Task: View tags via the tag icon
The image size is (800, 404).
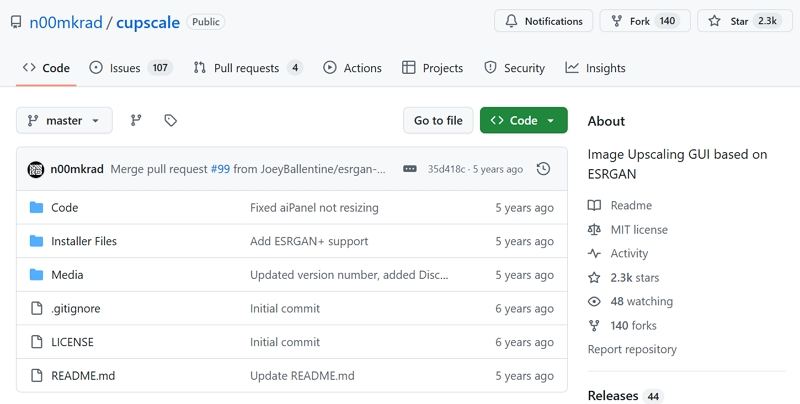Action: [170, 120]
